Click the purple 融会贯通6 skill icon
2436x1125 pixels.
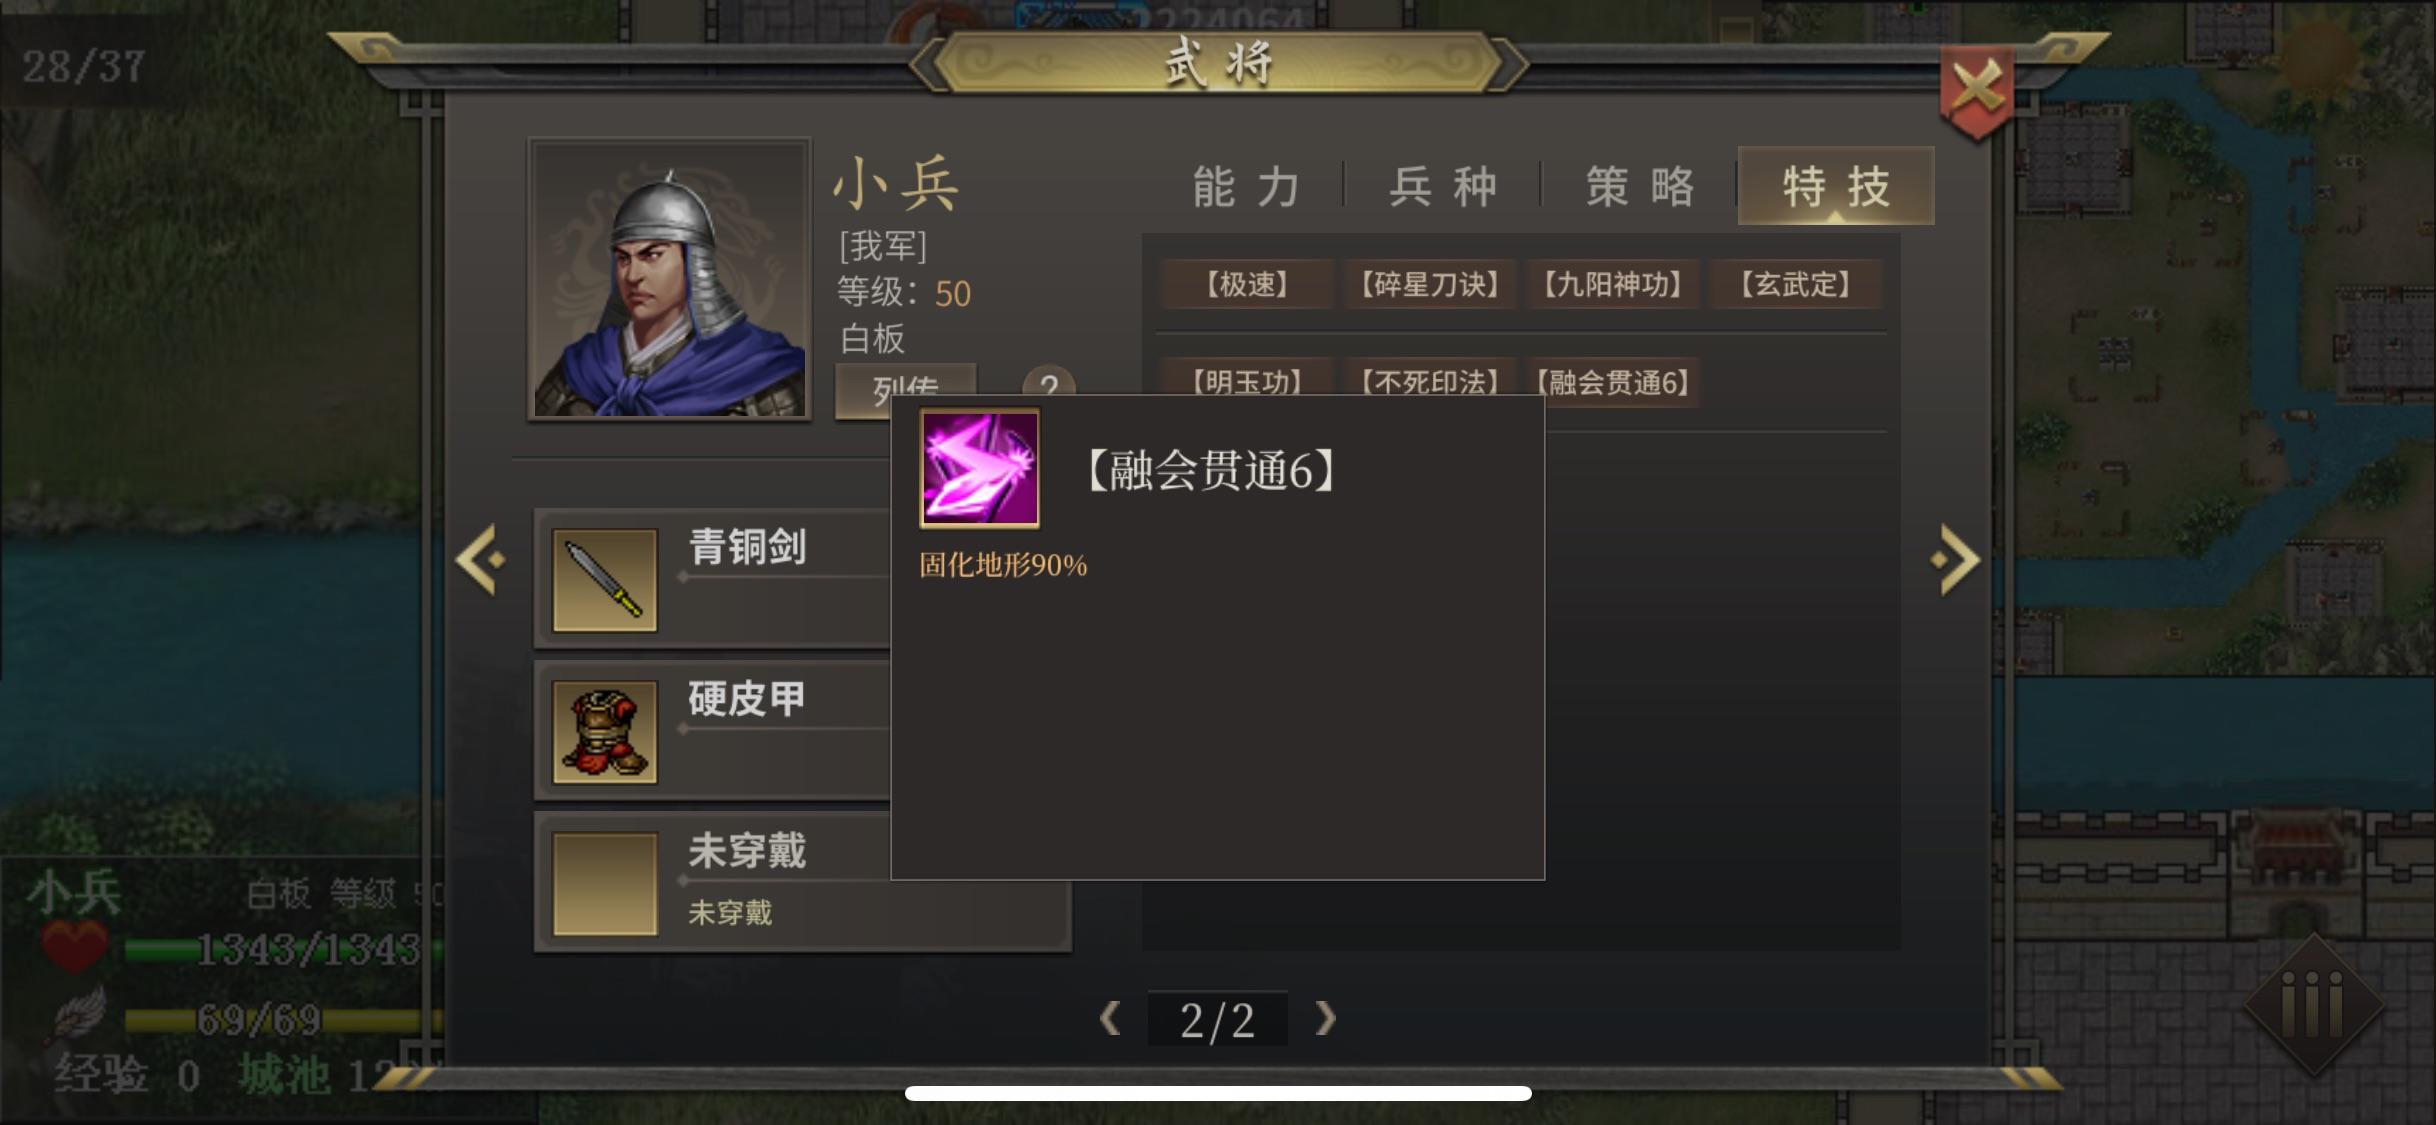click(x=980, y=468)
